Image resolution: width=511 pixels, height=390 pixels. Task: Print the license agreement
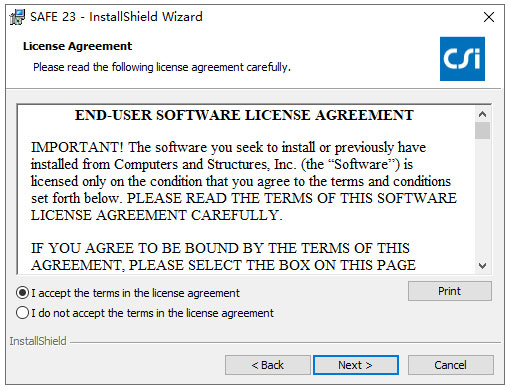coord(450,291)
